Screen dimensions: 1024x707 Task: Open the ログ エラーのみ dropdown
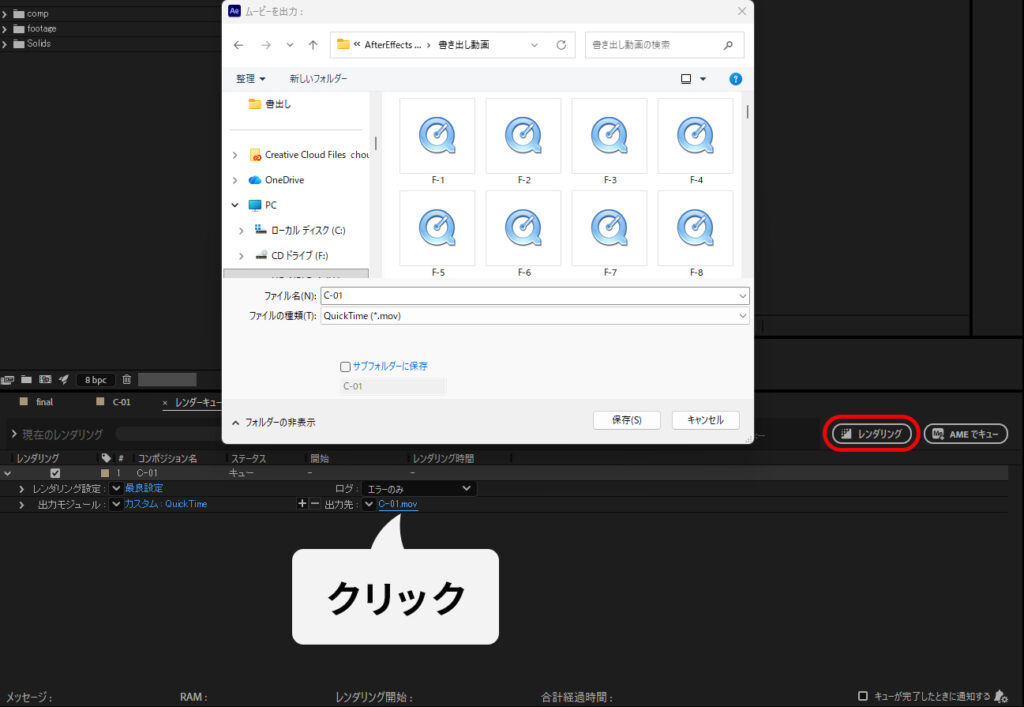418,488
